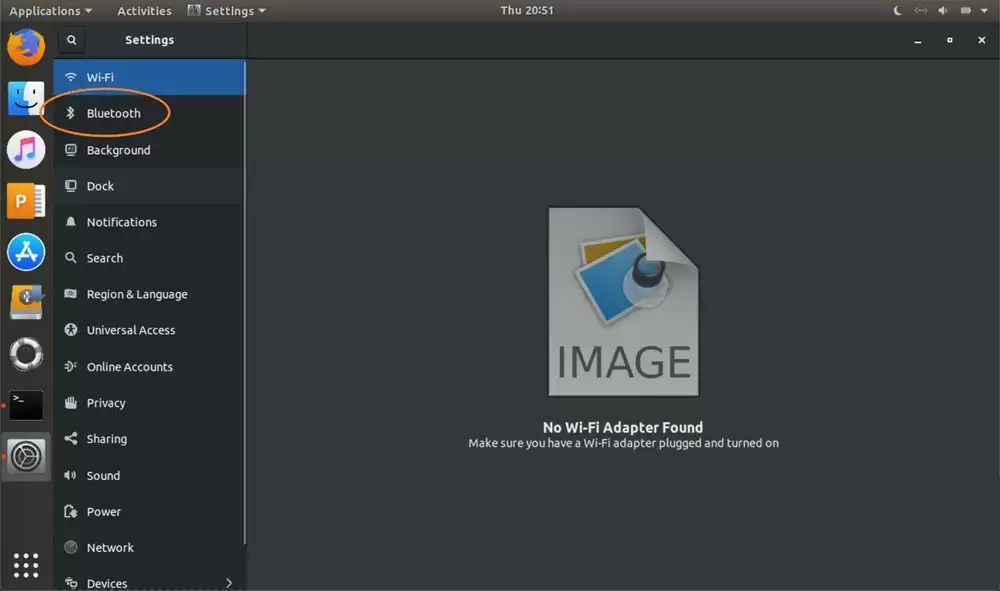
Task: Open the system menu arrow at top right
Action: point(984,10)
